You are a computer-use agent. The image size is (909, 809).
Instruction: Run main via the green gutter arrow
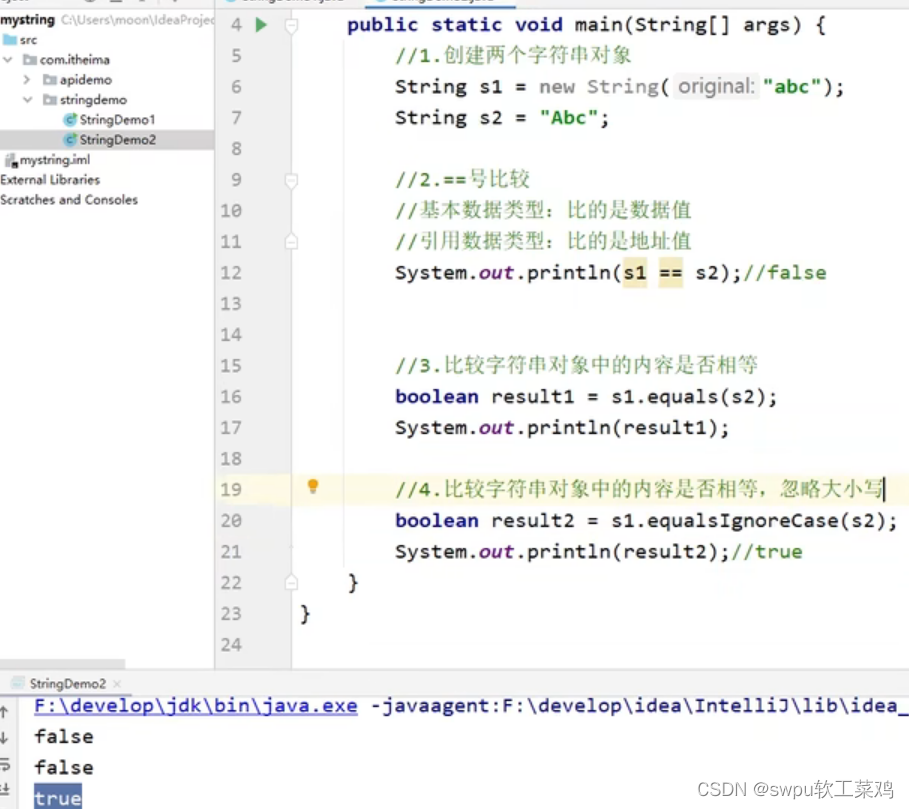point(261,25)
